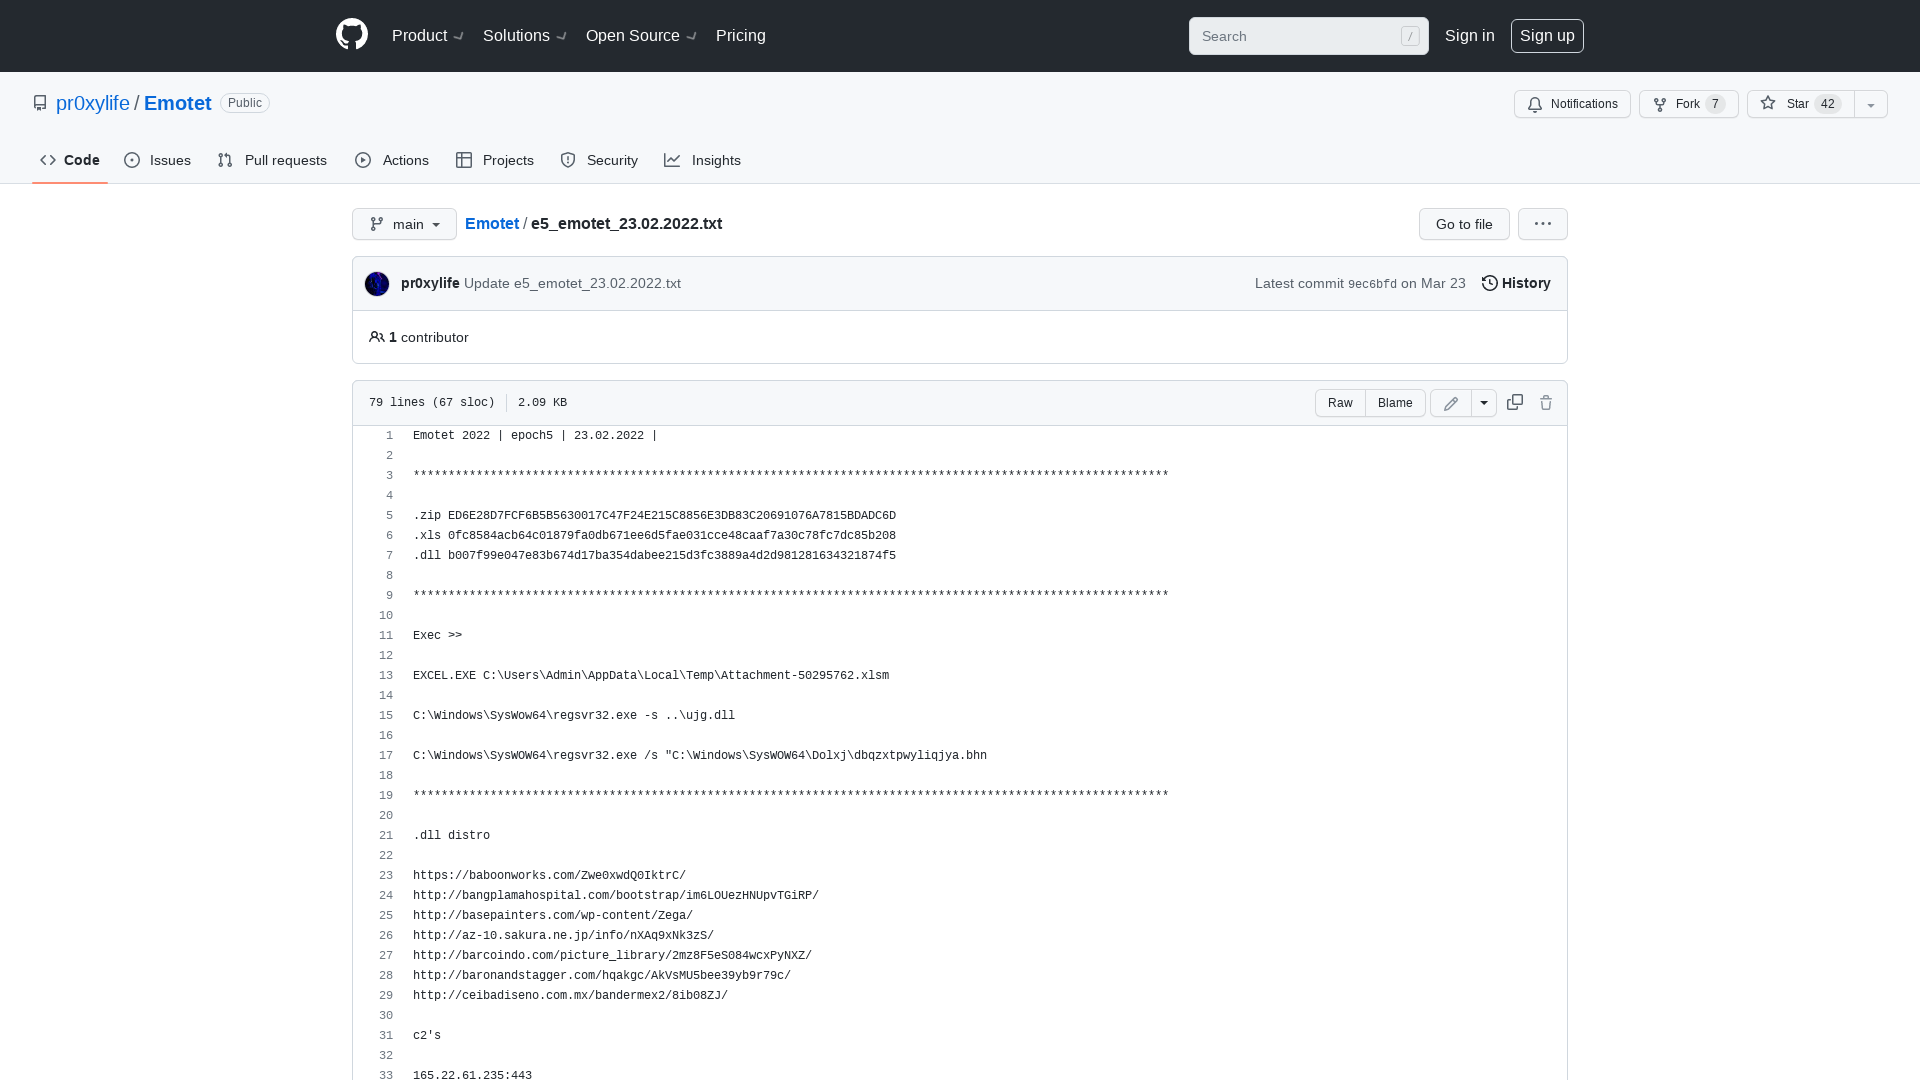
Task: Switch to the Actions tab
Action: [x=392, y=160]
